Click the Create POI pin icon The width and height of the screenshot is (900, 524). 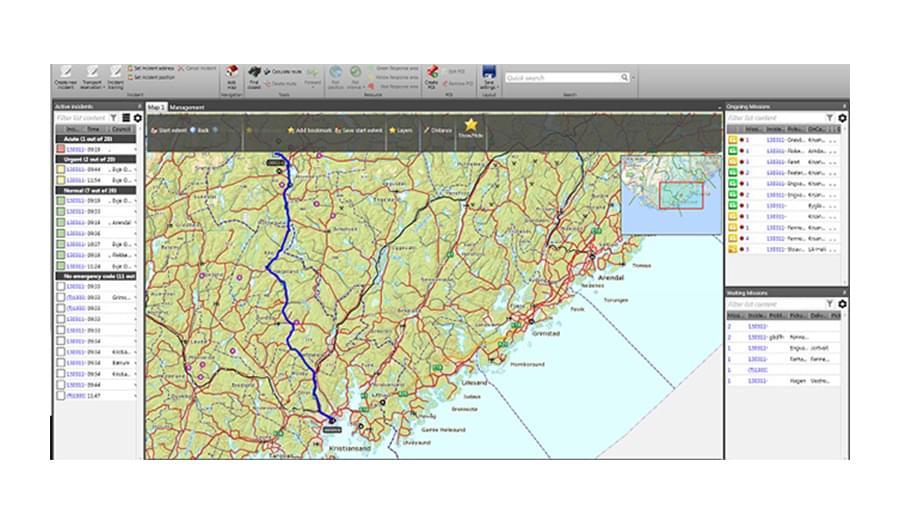[432, 72]
